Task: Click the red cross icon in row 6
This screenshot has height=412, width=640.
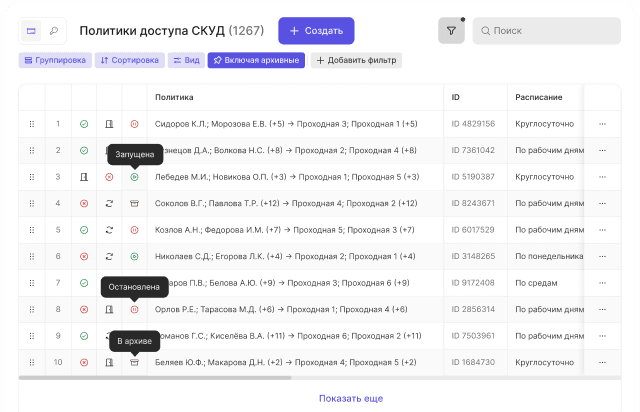Action: point(84,256)
